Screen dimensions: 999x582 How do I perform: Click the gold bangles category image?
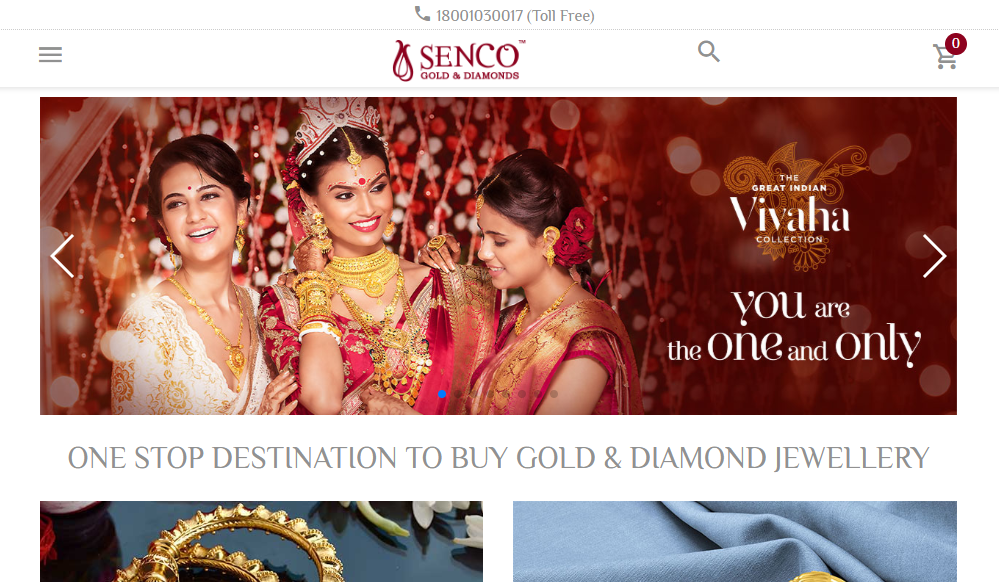(x=261, y=541)
